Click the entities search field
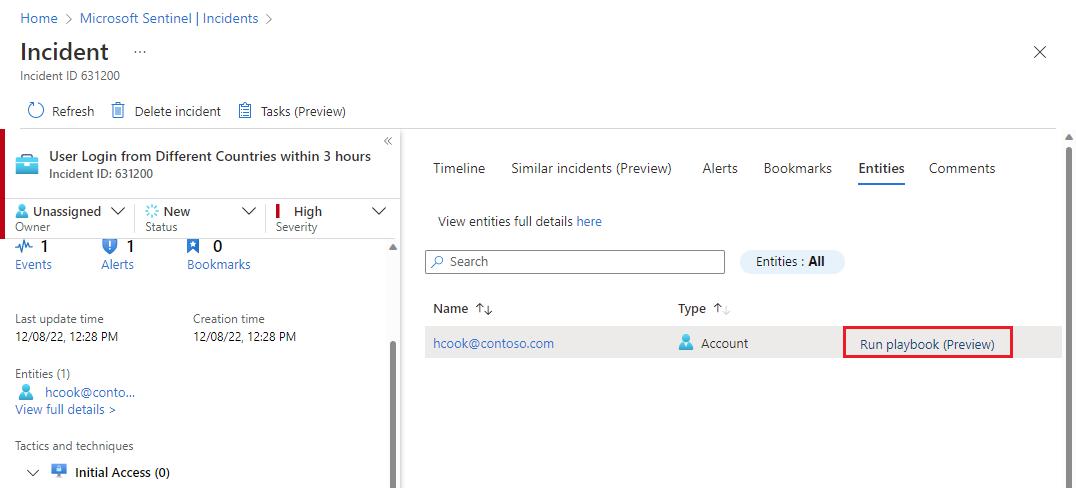 point(575,262)
